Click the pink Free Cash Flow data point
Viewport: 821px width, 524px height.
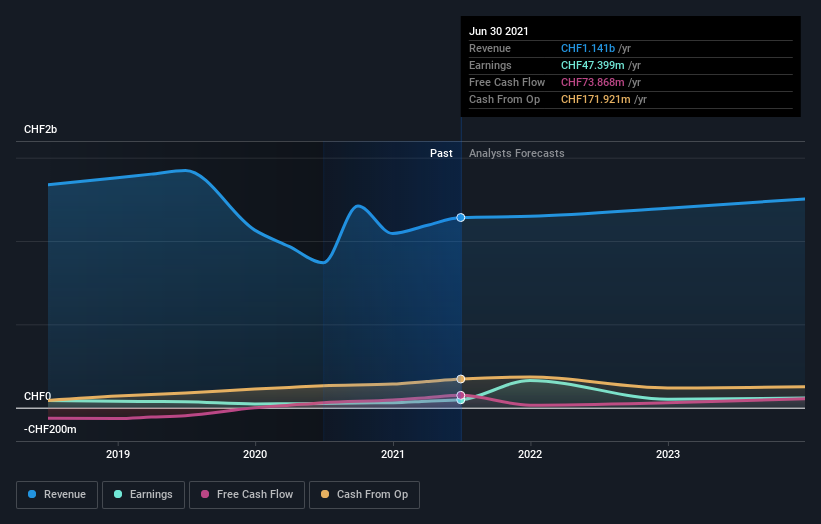461,395
